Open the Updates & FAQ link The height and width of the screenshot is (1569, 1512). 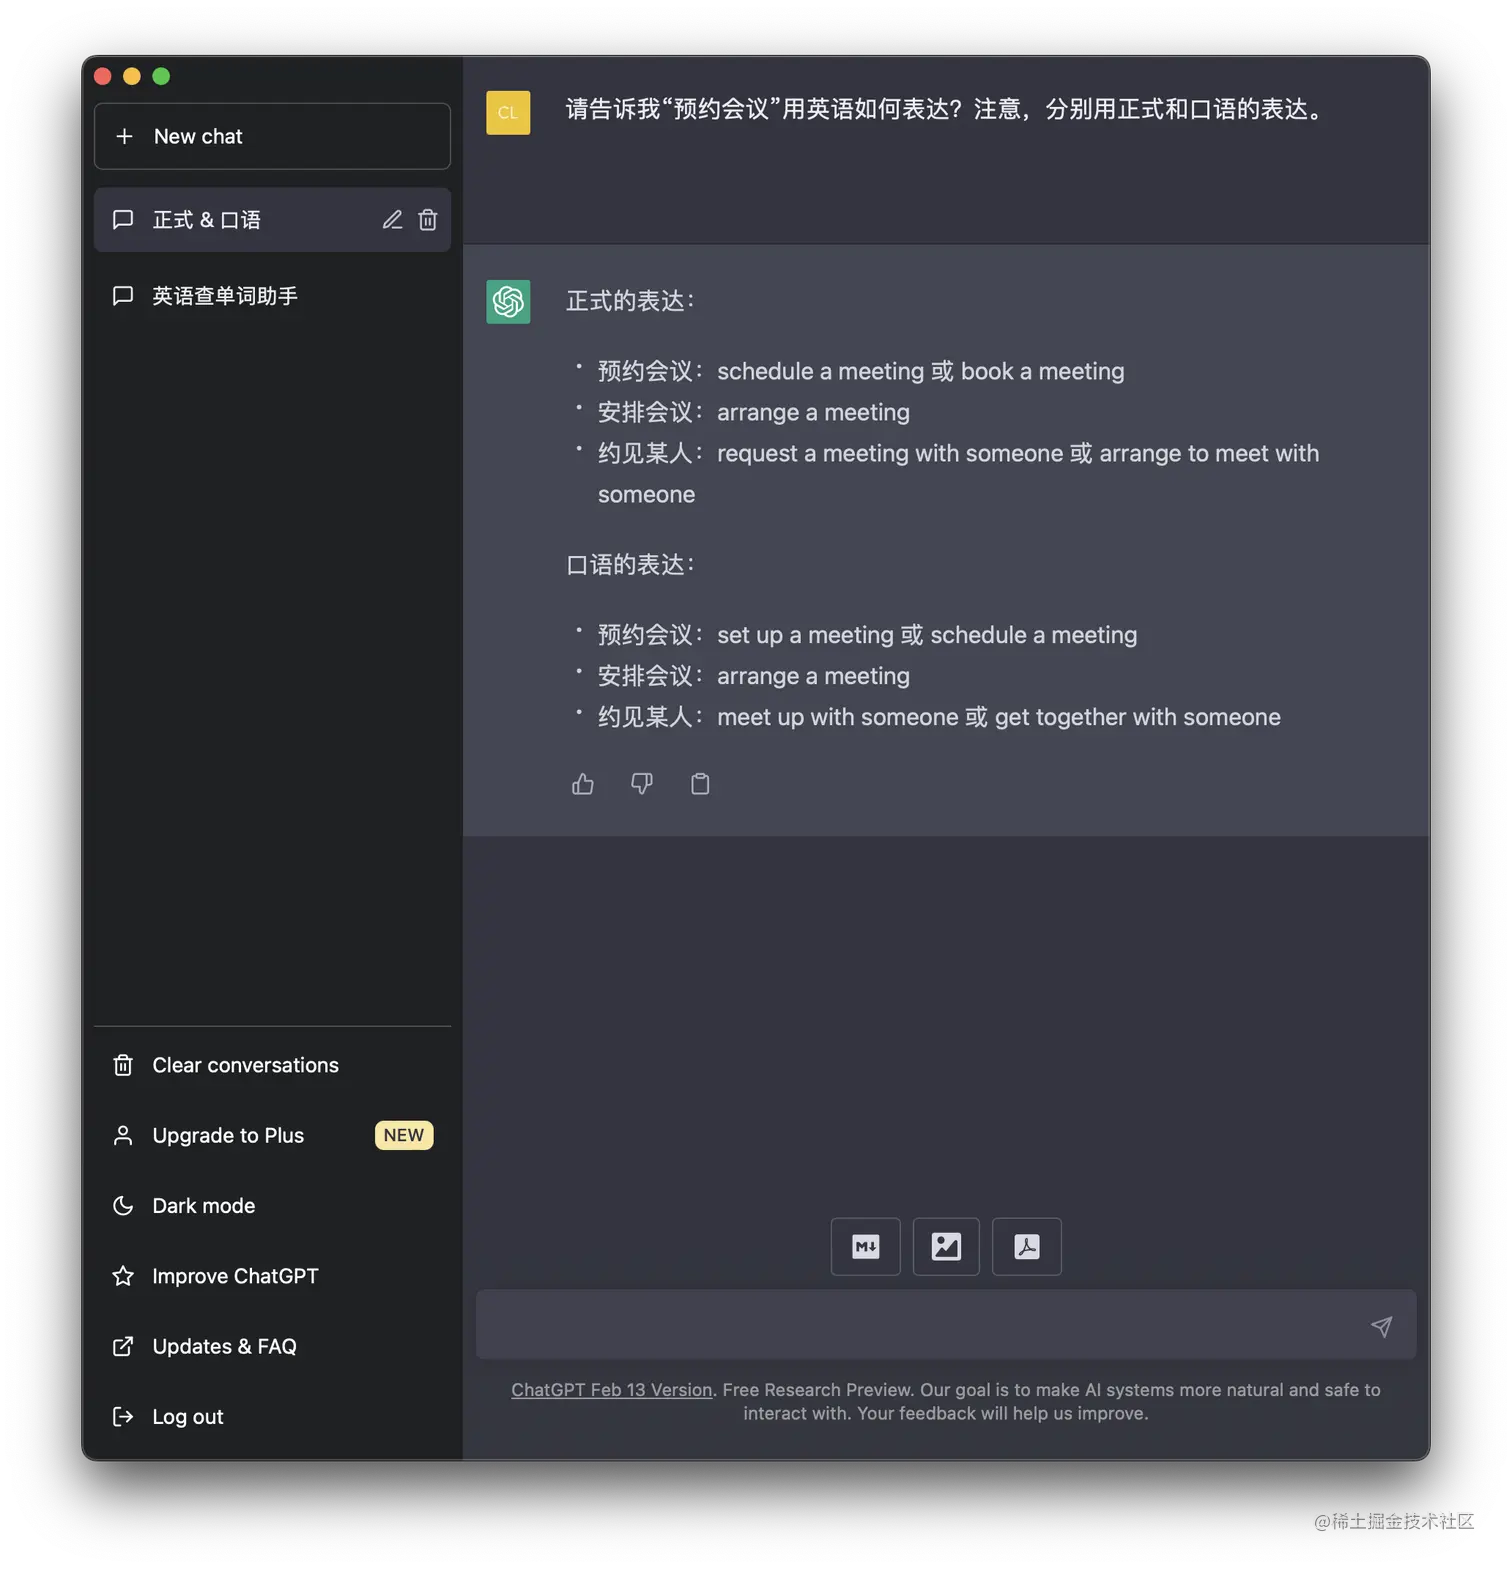coord(272,1347)
